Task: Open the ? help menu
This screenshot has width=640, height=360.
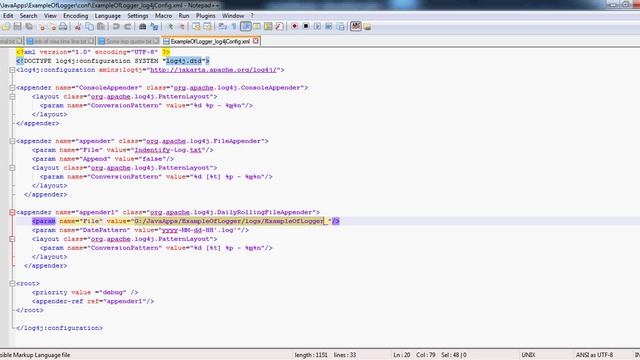Action: (x=252, y=16)
